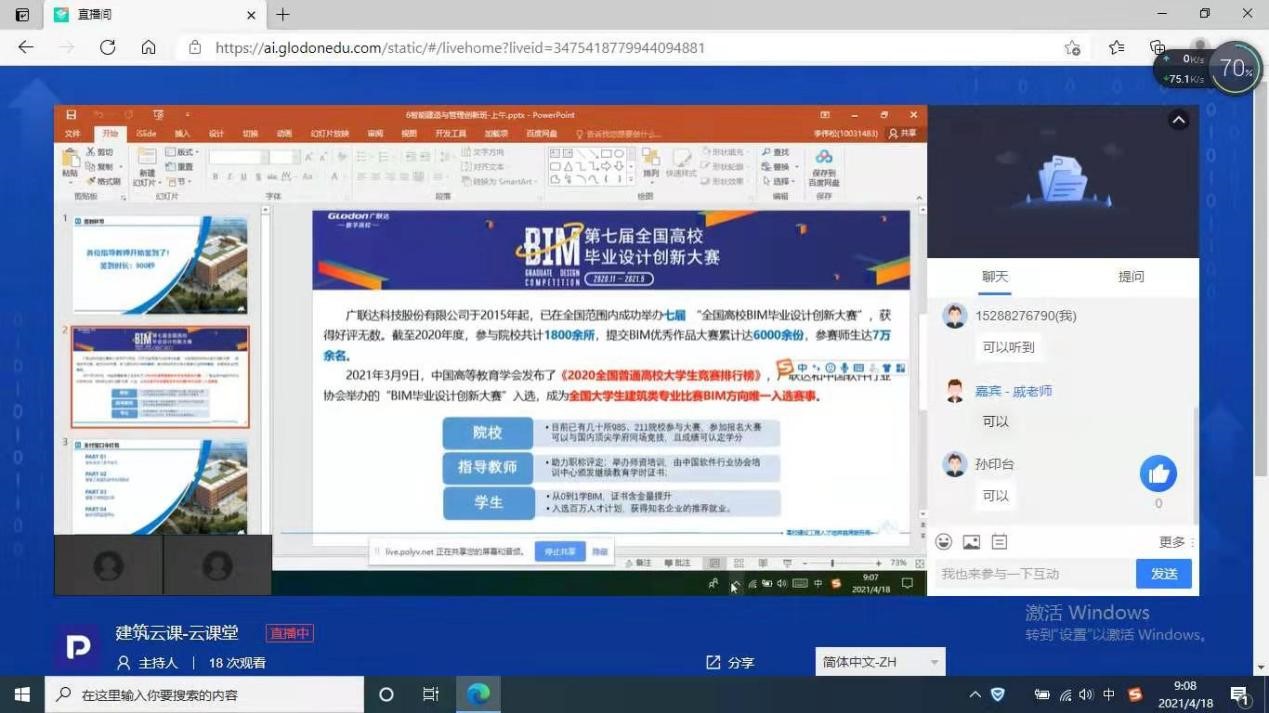Click 隐藏 in the screen sharing bar
Screen dimensions: 1269x713
(x=600, y=551)
